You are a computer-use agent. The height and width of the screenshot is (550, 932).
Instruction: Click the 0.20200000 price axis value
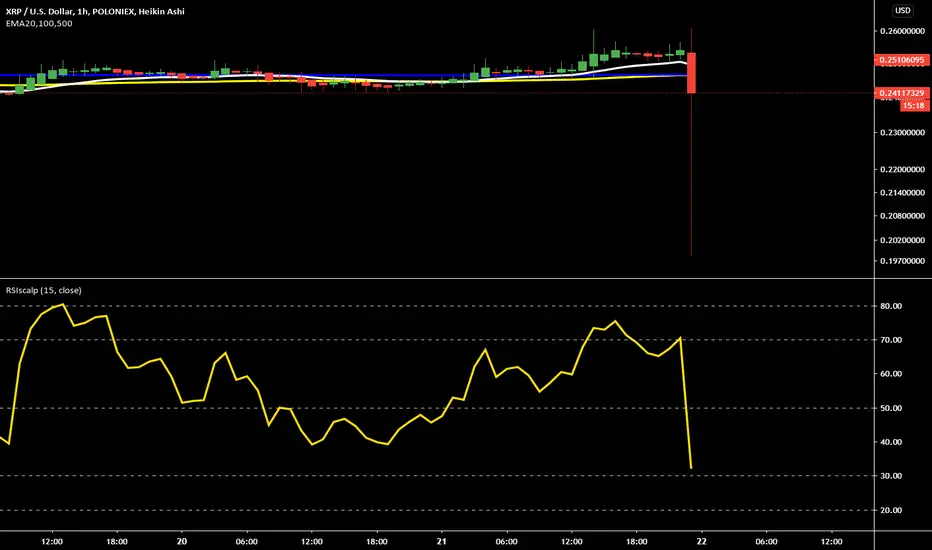(x=902, y=240)
